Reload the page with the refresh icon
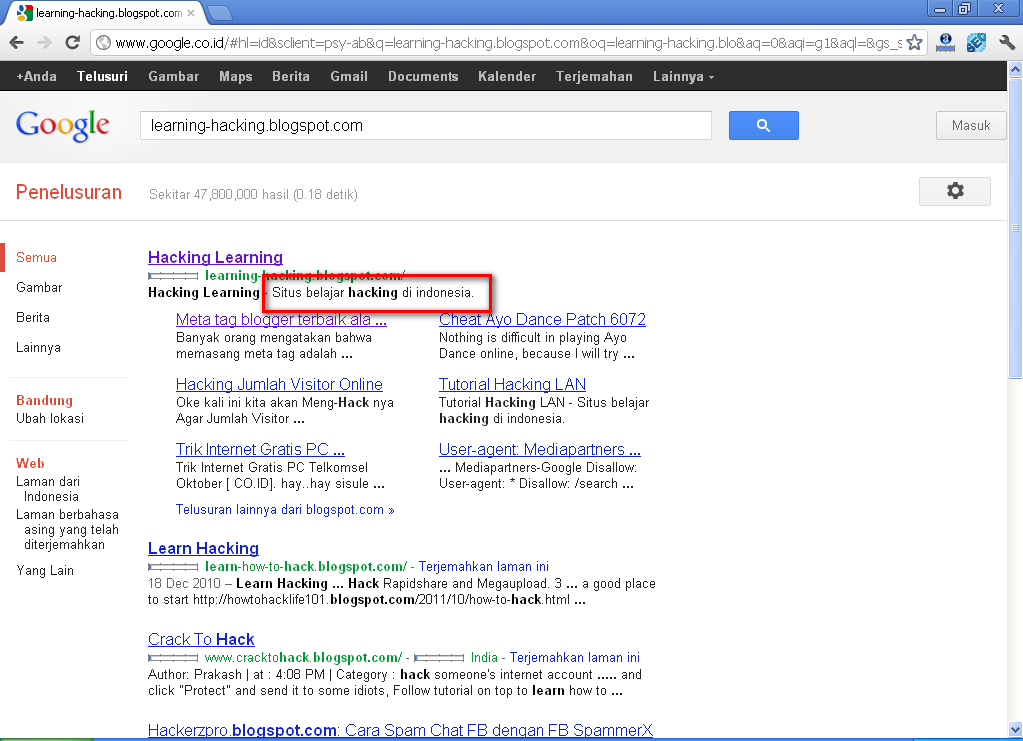Screen dimensions: 1023x741 point(72,43)
